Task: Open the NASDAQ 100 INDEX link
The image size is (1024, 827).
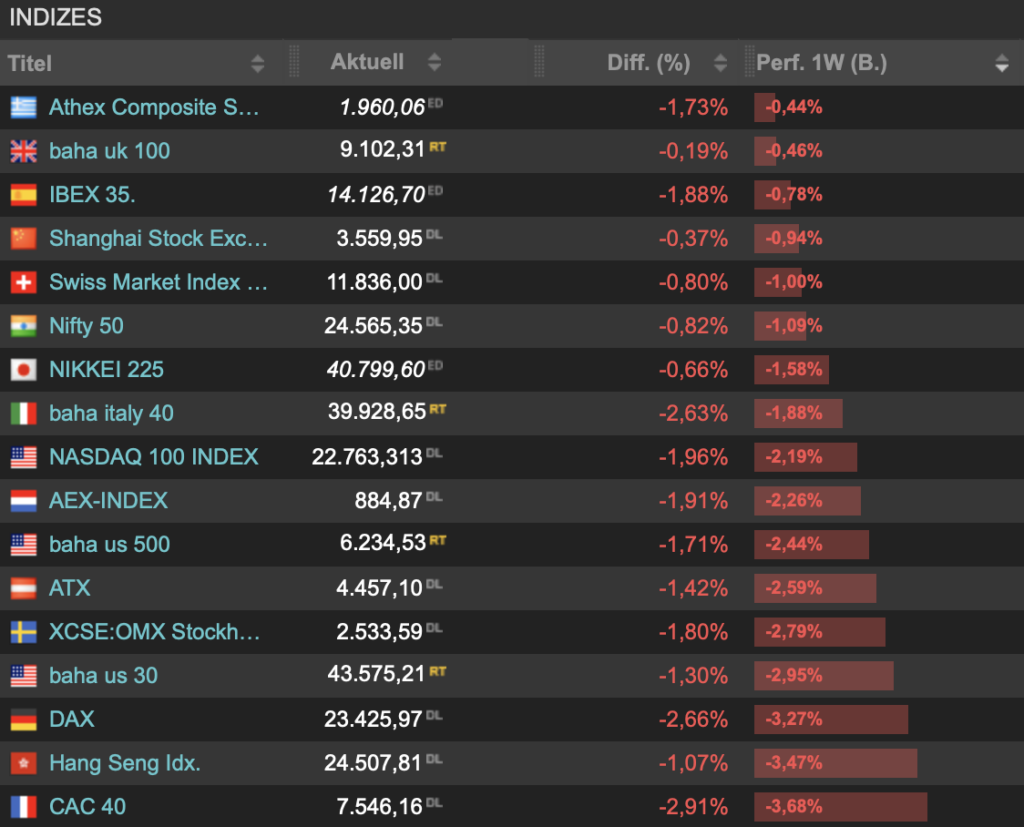Action: (x=154, y=457)
